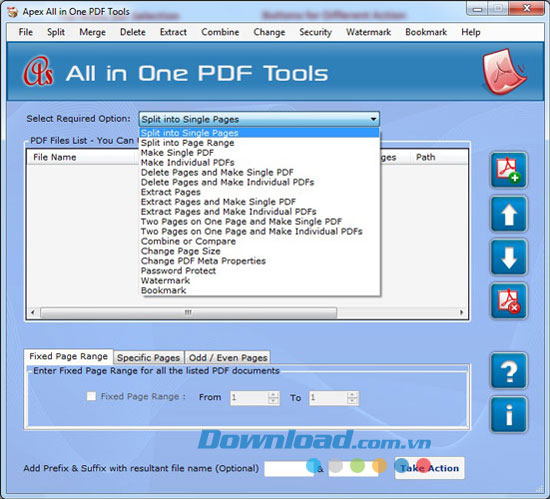550x499 pixels.
Task: Click the From page number field
Action: point(249,398)
